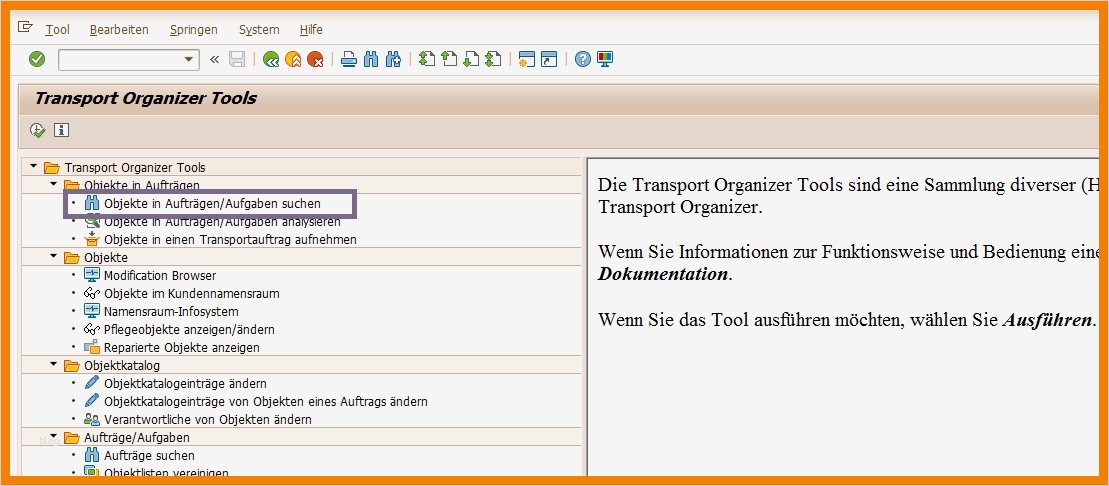The image size is (1109, 486).
Task: Click the Objektkatalog folder icon
Action: pyautogui.click(x=71, y=366)
